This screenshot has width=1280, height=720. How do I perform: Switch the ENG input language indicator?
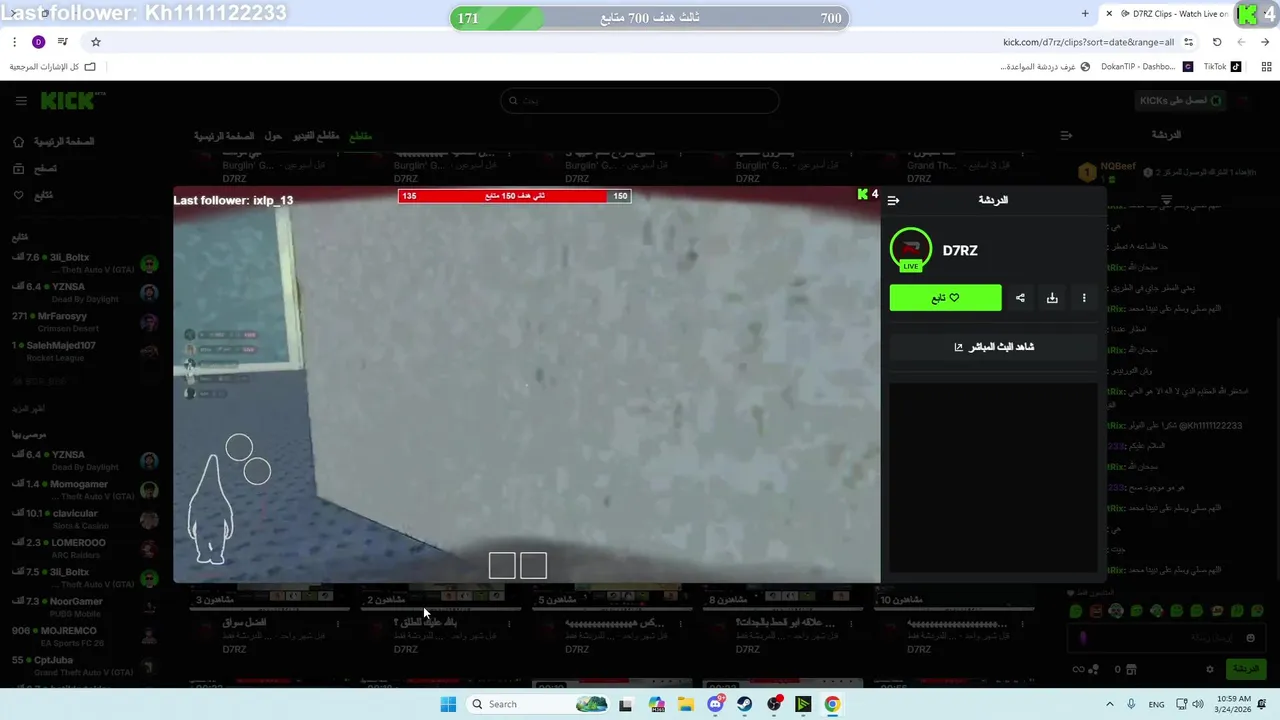coord(1156,704)
